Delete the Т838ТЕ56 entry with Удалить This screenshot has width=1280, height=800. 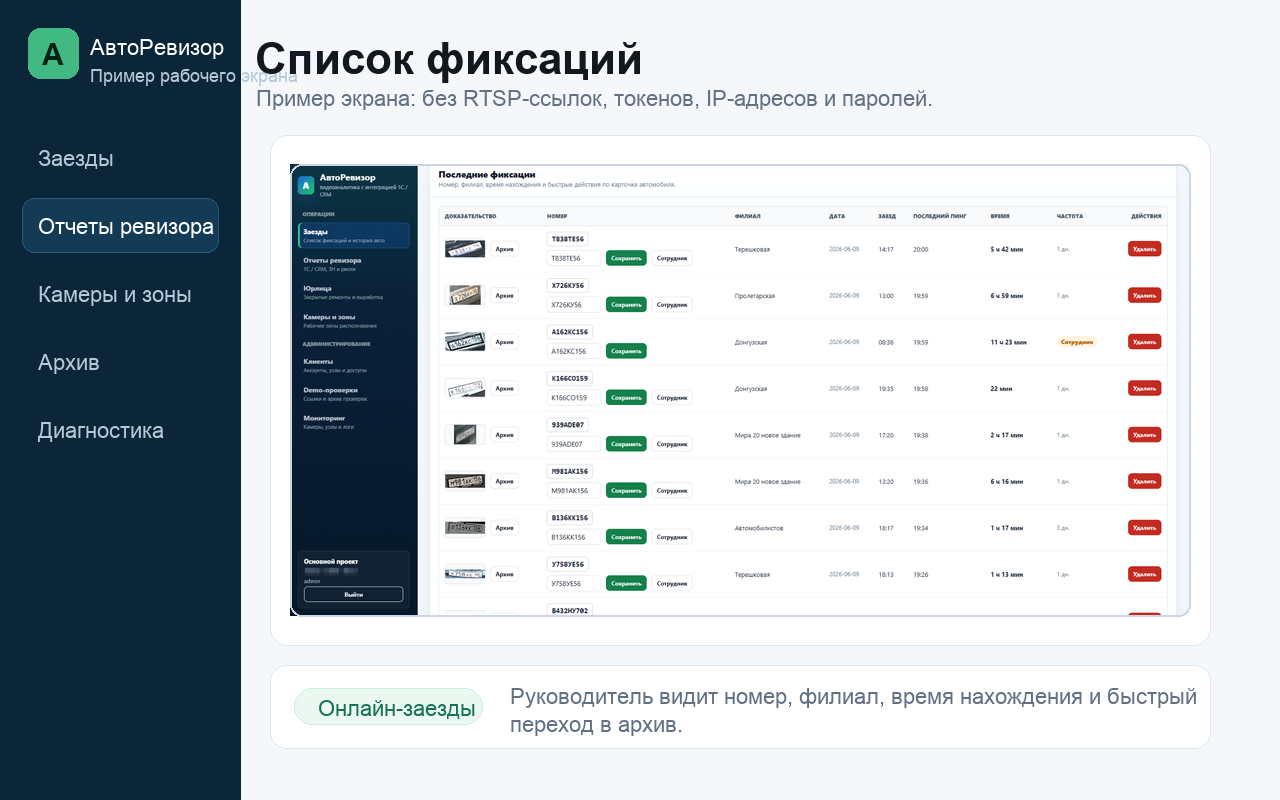point(1145,249)
